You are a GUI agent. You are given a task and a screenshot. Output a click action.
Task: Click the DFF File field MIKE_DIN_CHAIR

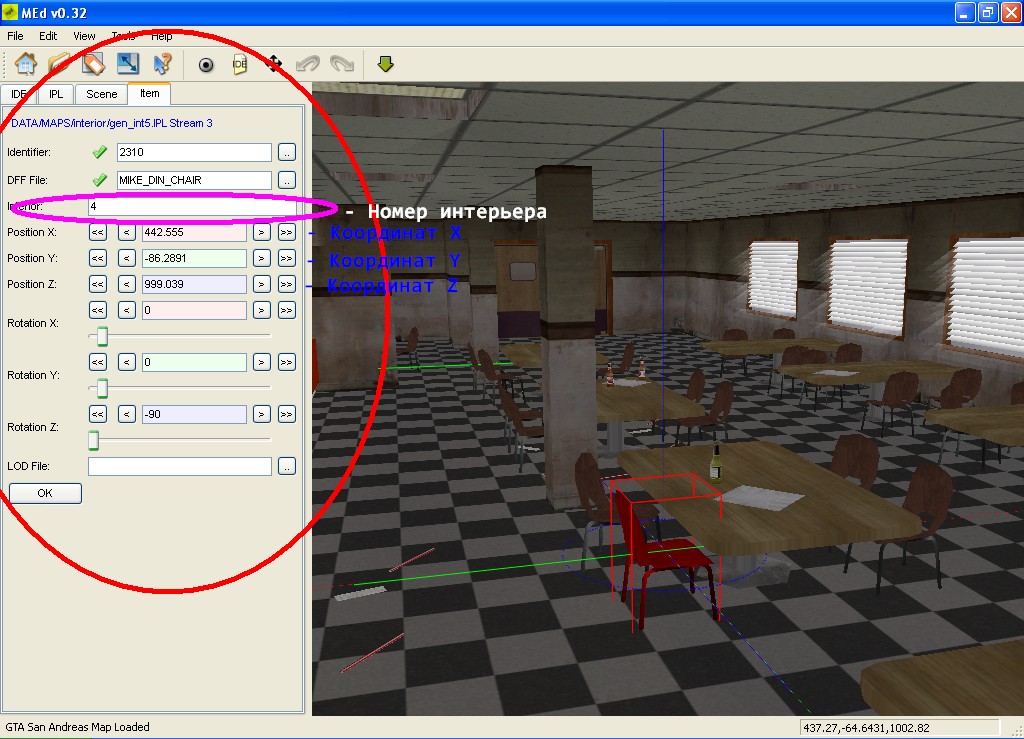pyautogui.click(x=194, y=180)
